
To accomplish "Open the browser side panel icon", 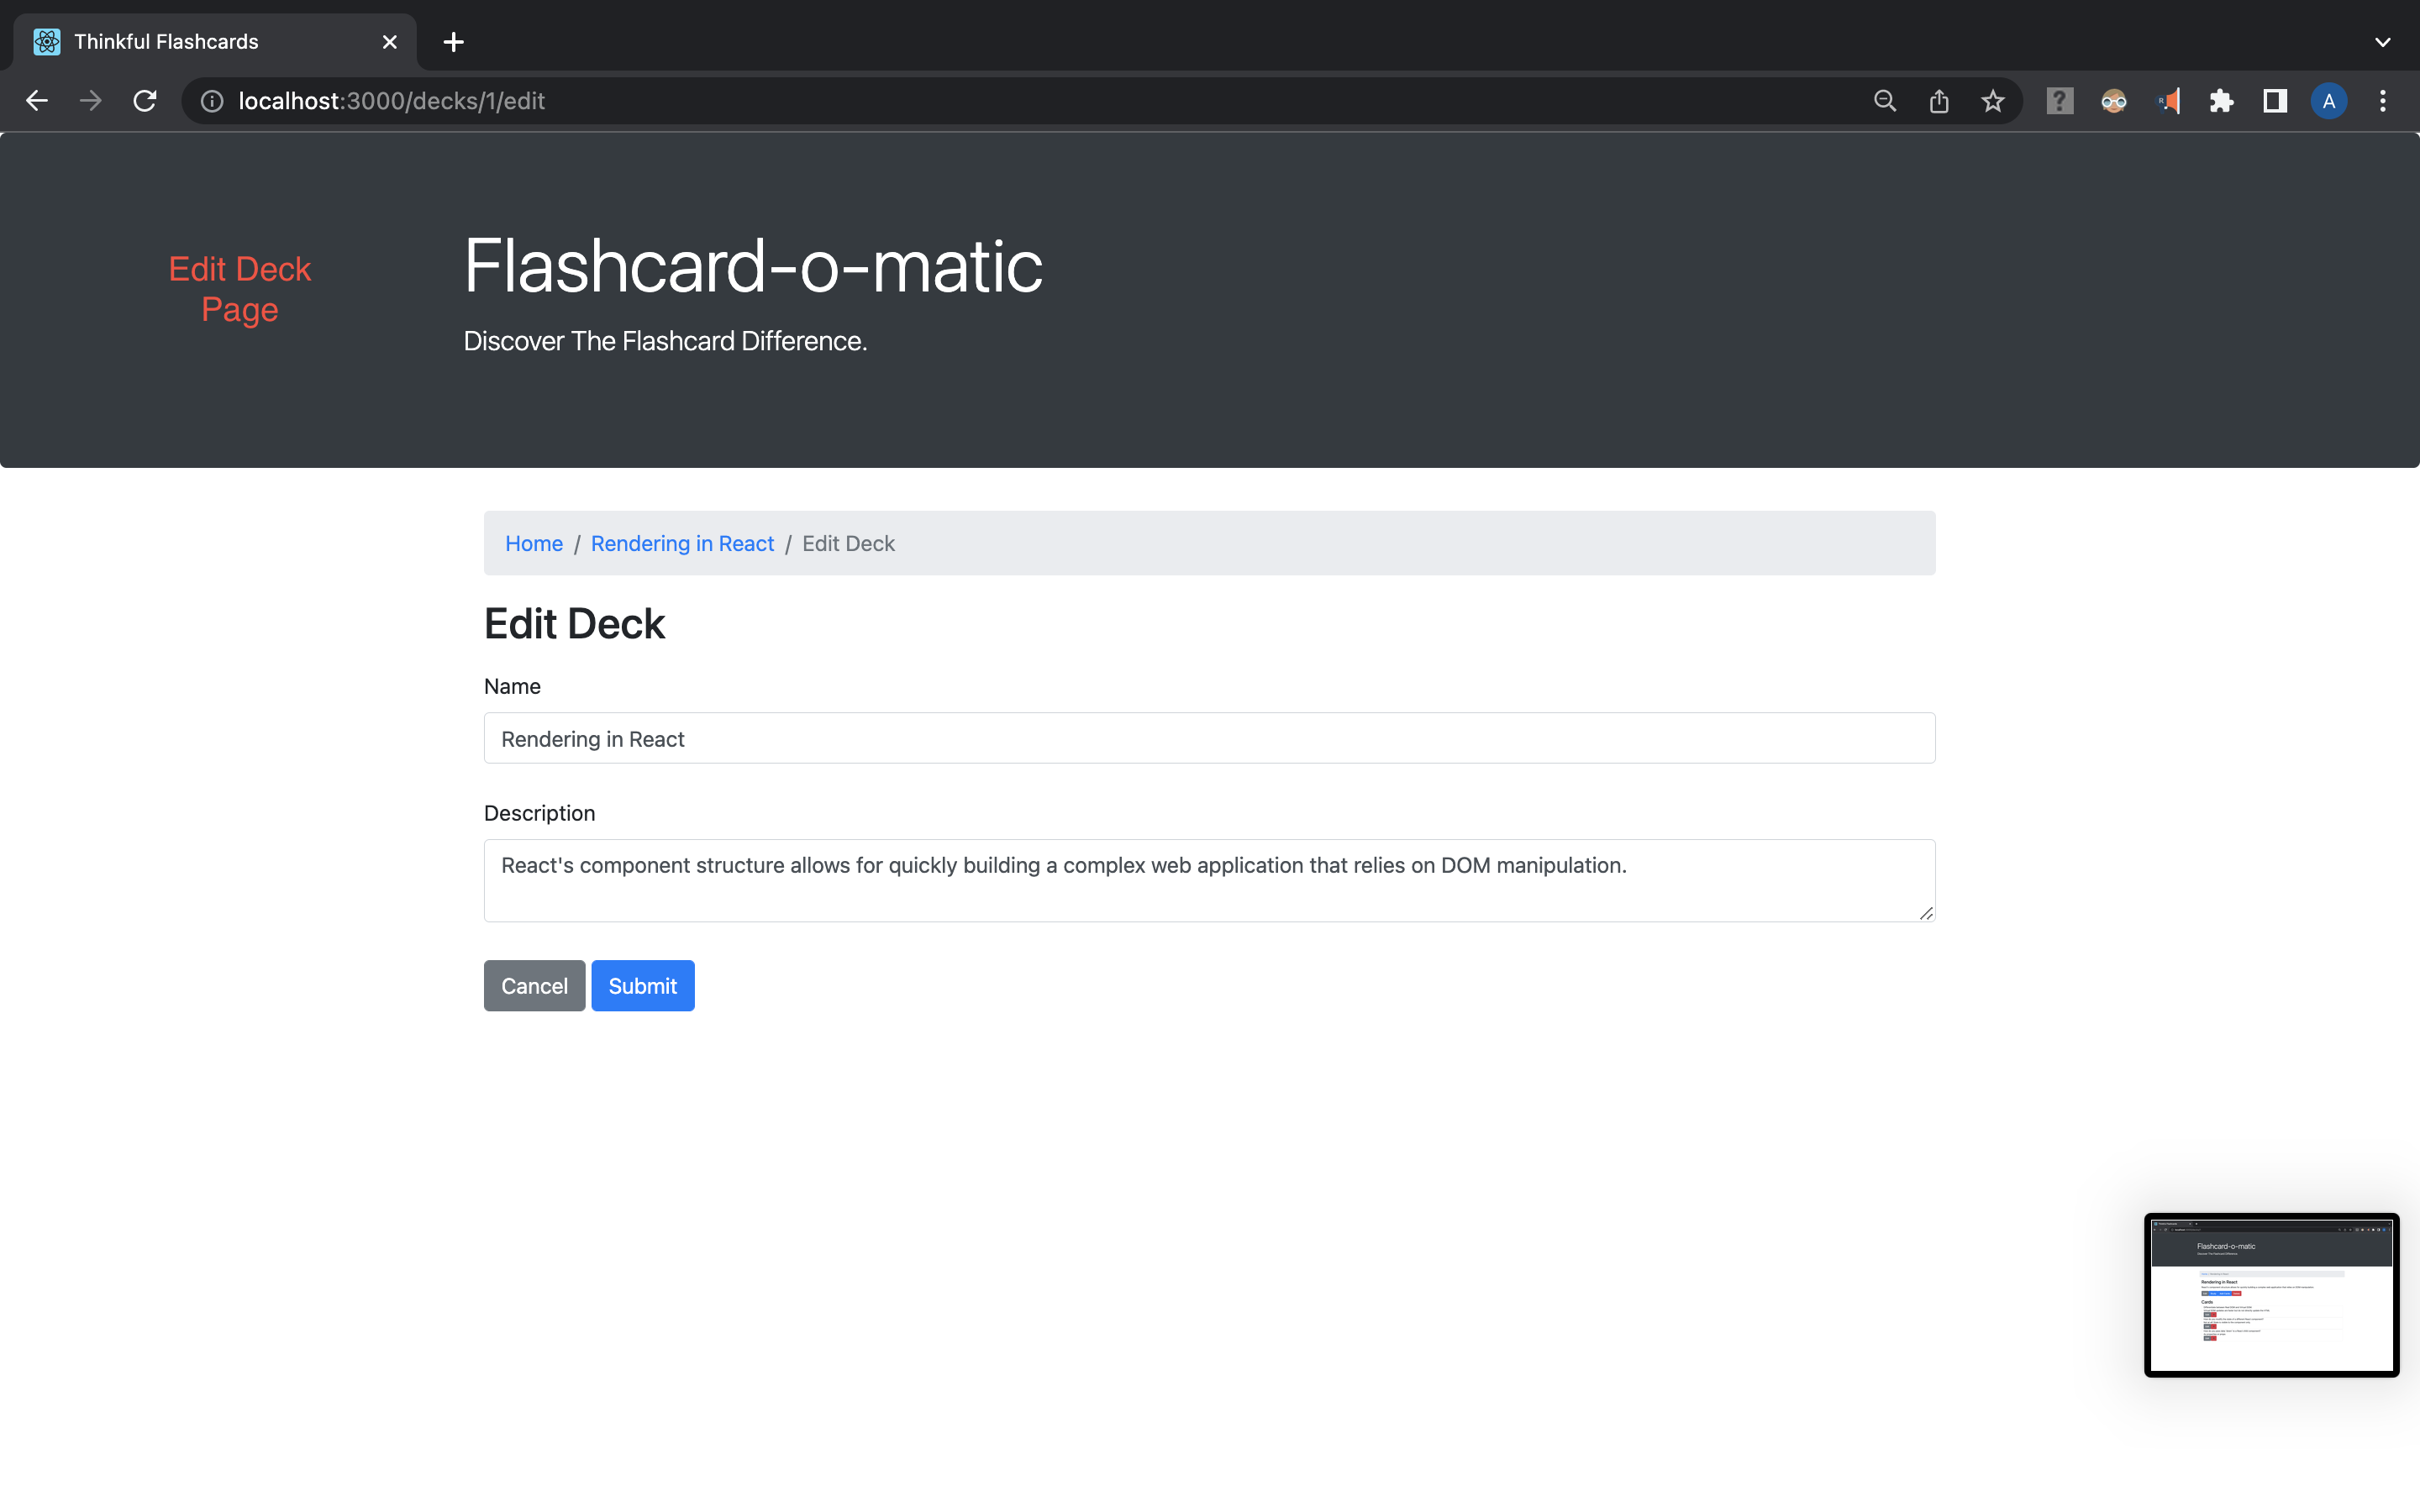I will click(2273, 100).
